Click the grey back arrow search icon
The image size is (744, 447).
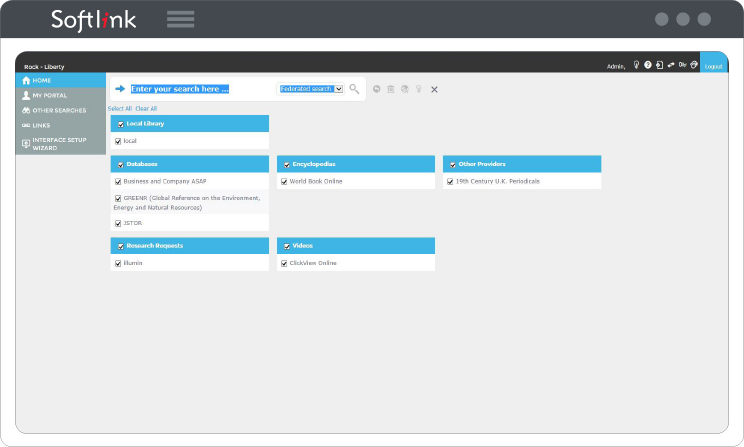[376, 89]
